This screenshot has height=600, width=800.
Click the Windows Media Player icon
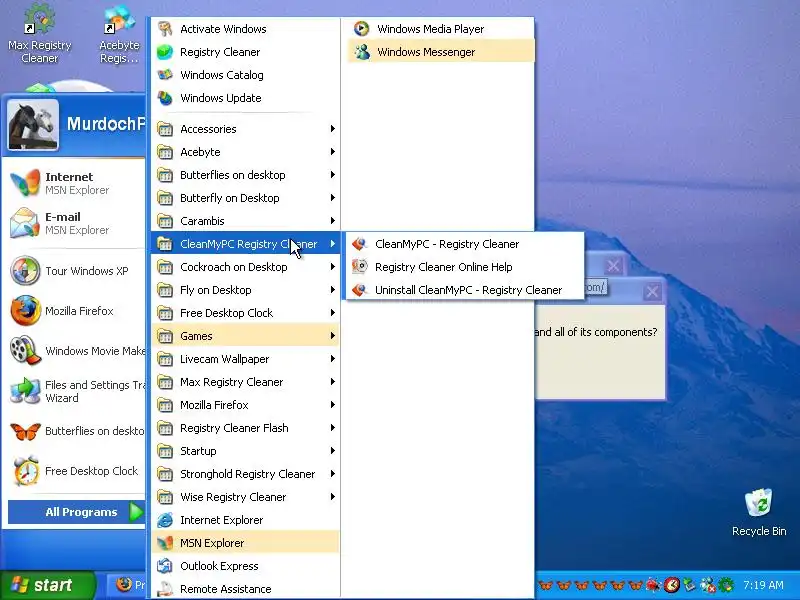362,29
